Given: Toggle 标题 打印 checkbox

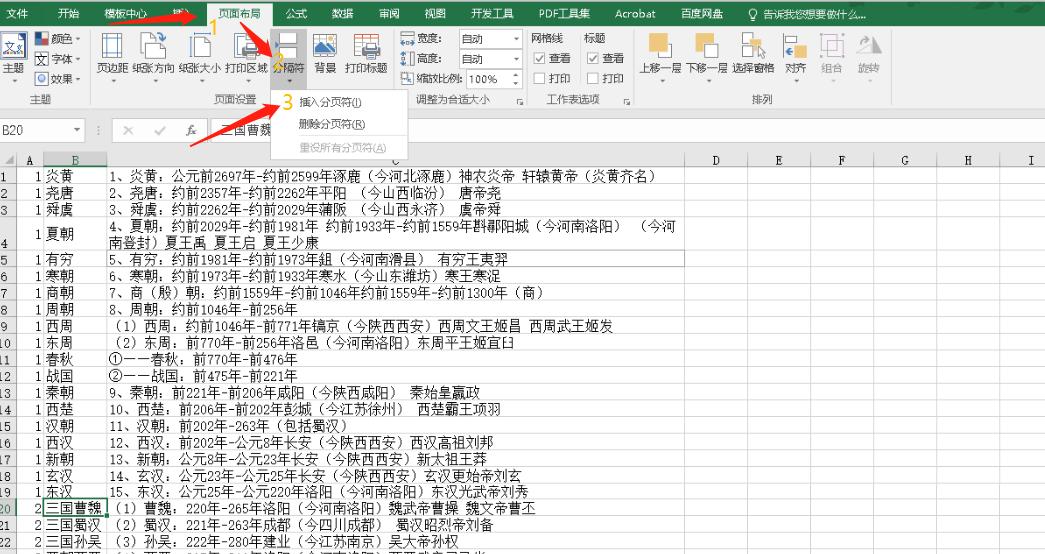Looking at the screenshot, I should click(592, 79).
